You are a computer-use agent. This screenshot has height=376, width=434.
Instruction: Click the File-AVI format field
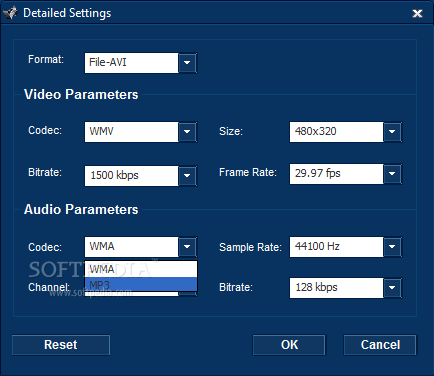tap(132, 63)
